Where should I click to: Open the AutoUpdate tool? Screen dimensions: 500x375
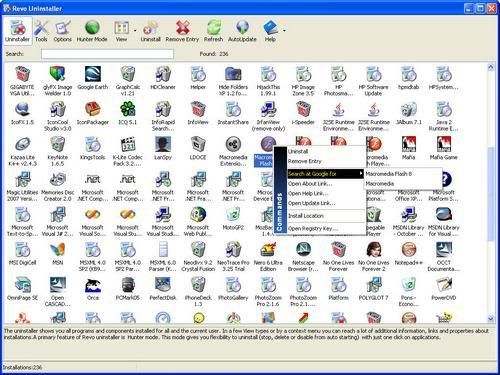coord(242,31)
